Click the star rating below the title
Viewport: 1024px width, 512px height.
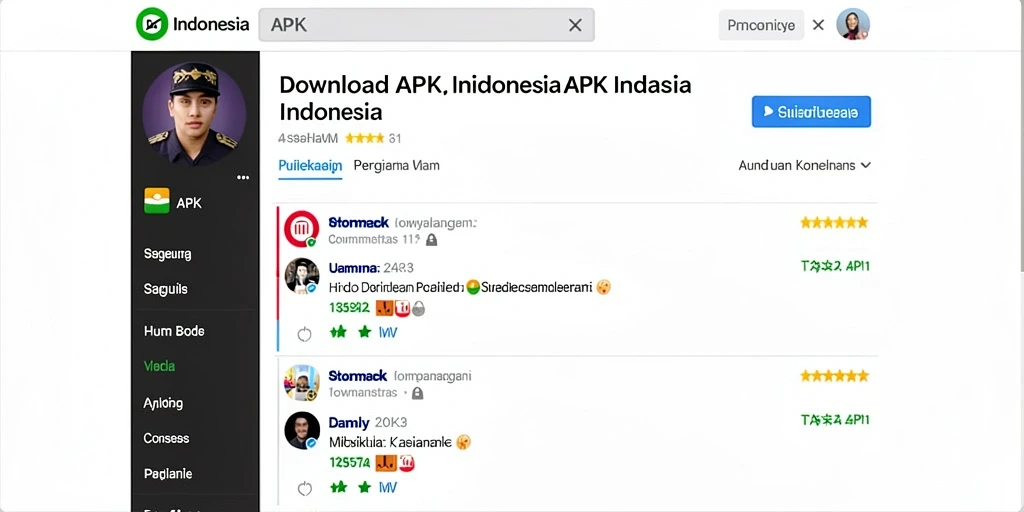point(364,138)
